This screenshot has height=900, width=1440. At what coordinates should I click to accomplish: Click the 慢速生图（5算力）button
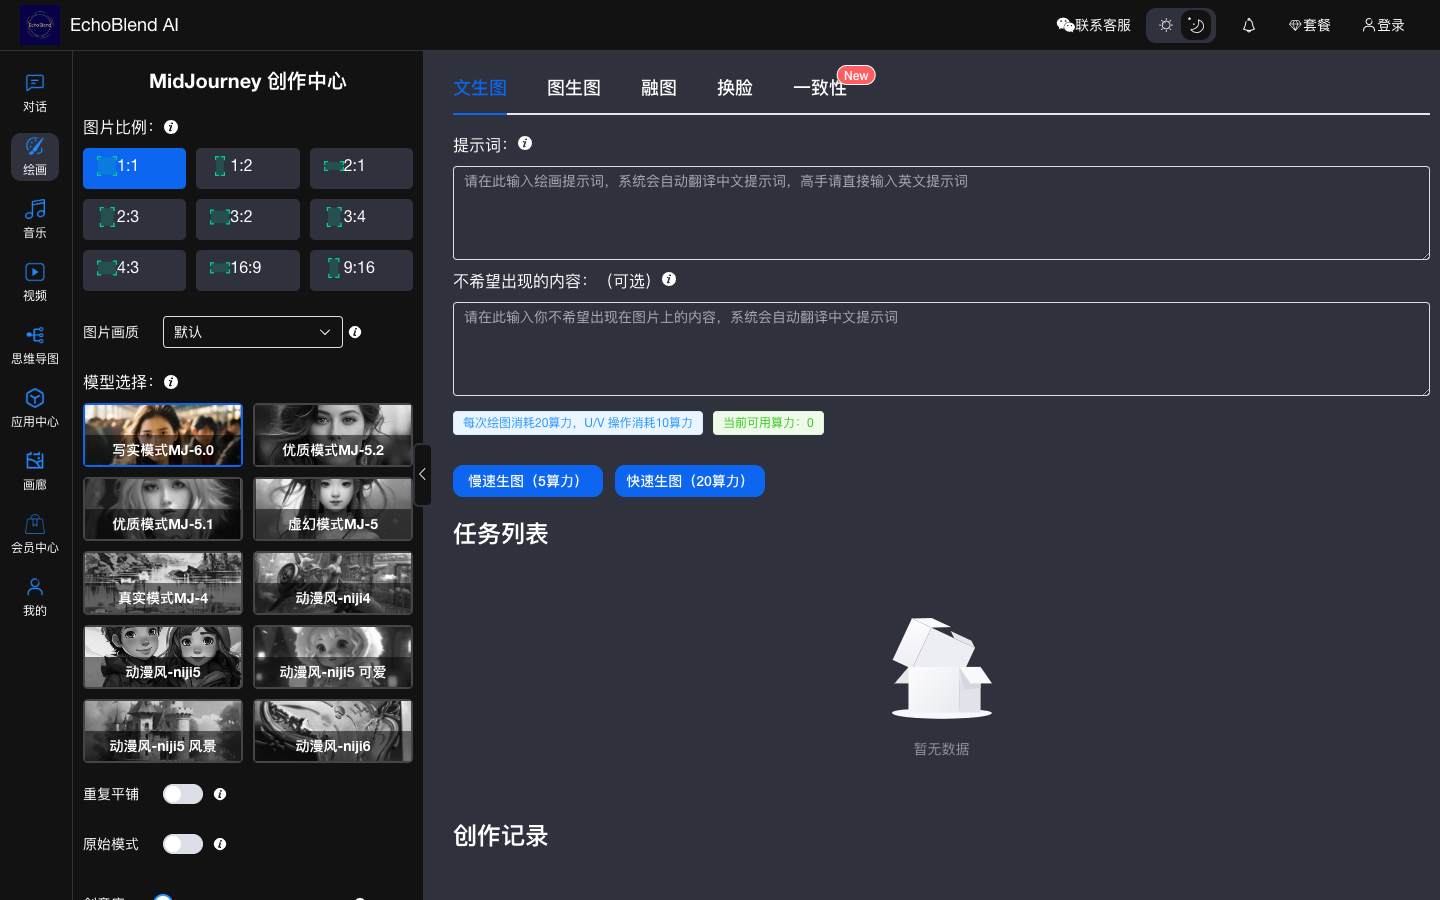click(527, 481)
